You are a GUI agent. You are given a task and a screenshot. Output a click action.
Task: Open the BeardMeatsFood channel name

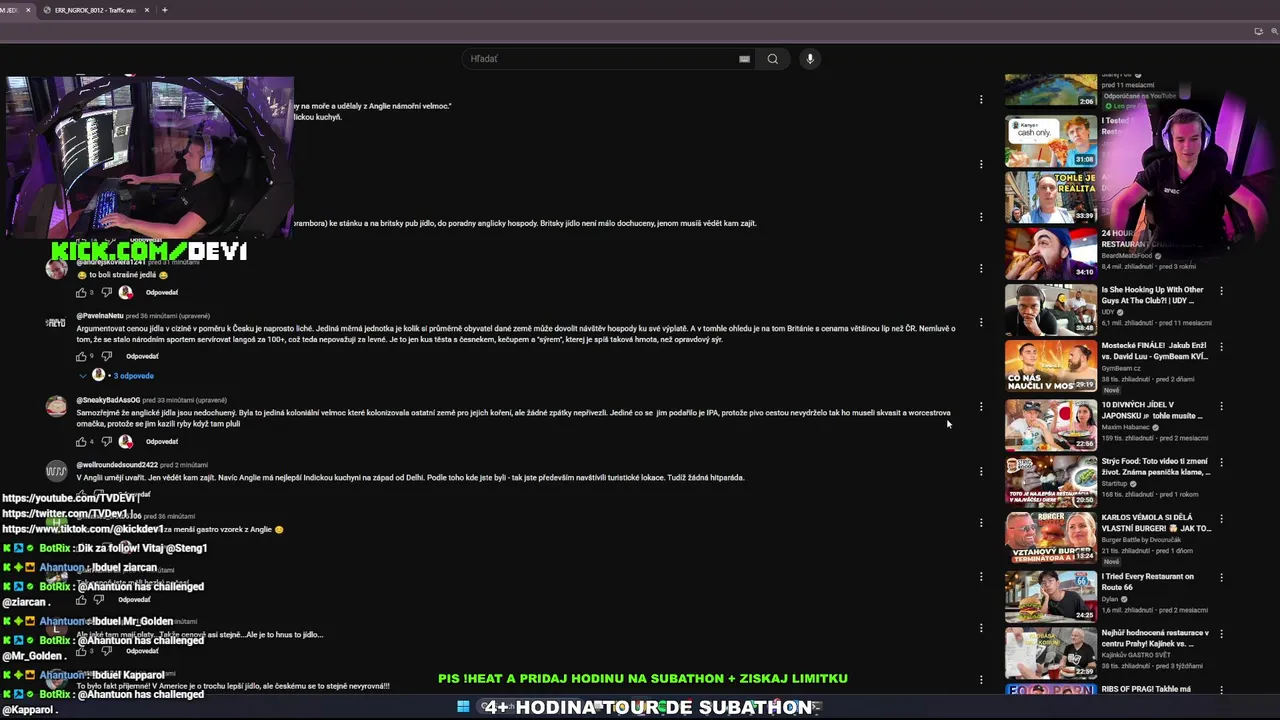pyautogui.click(x=1129, y=256)
